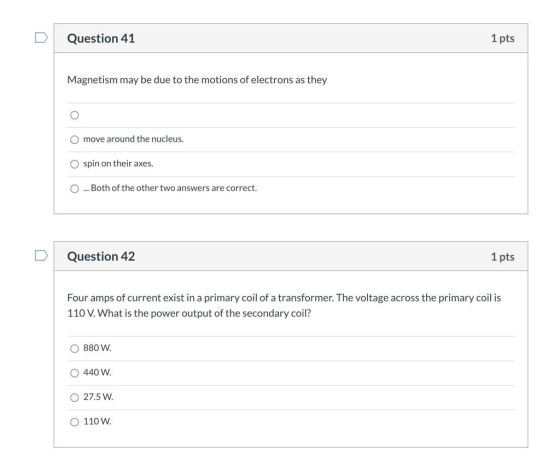
Task: Select the 27.5 W radio button
Action: click(x=74, y=397)
